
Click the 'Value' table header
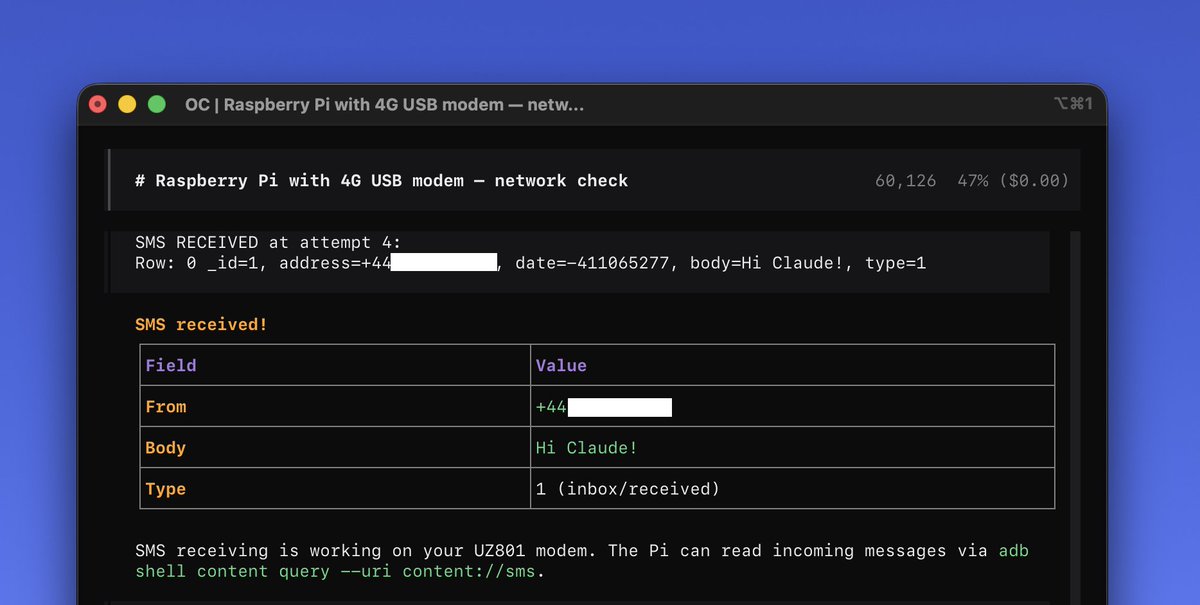tap(561, 366)
